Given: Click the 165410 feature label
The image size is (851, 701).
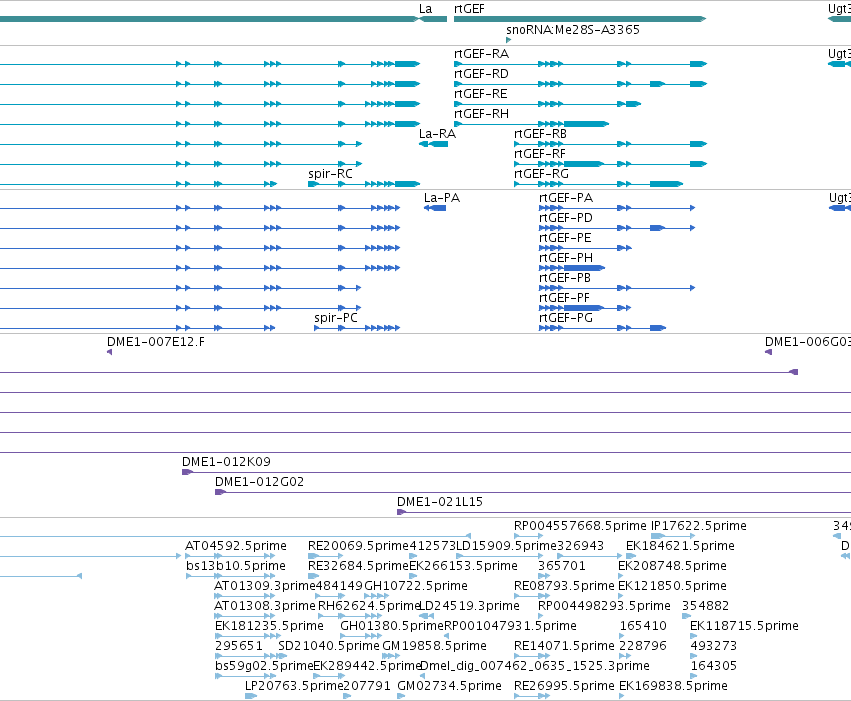Looking at the screenshot, I should coord(643,627).
